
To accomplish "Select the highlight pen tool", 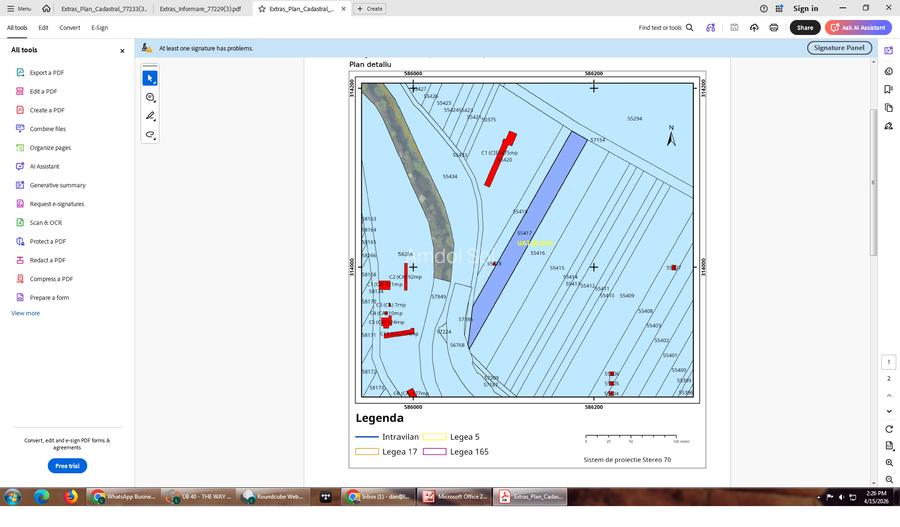I will click(x=150, y=116).
